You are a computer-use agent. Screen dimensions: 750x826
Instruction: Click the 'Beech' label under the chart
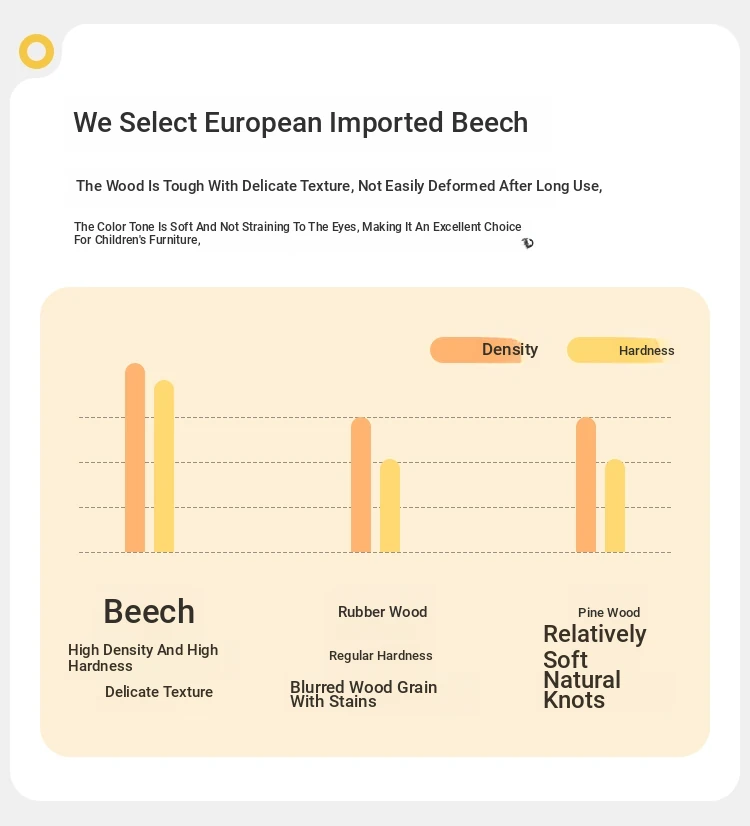[149, 612]
